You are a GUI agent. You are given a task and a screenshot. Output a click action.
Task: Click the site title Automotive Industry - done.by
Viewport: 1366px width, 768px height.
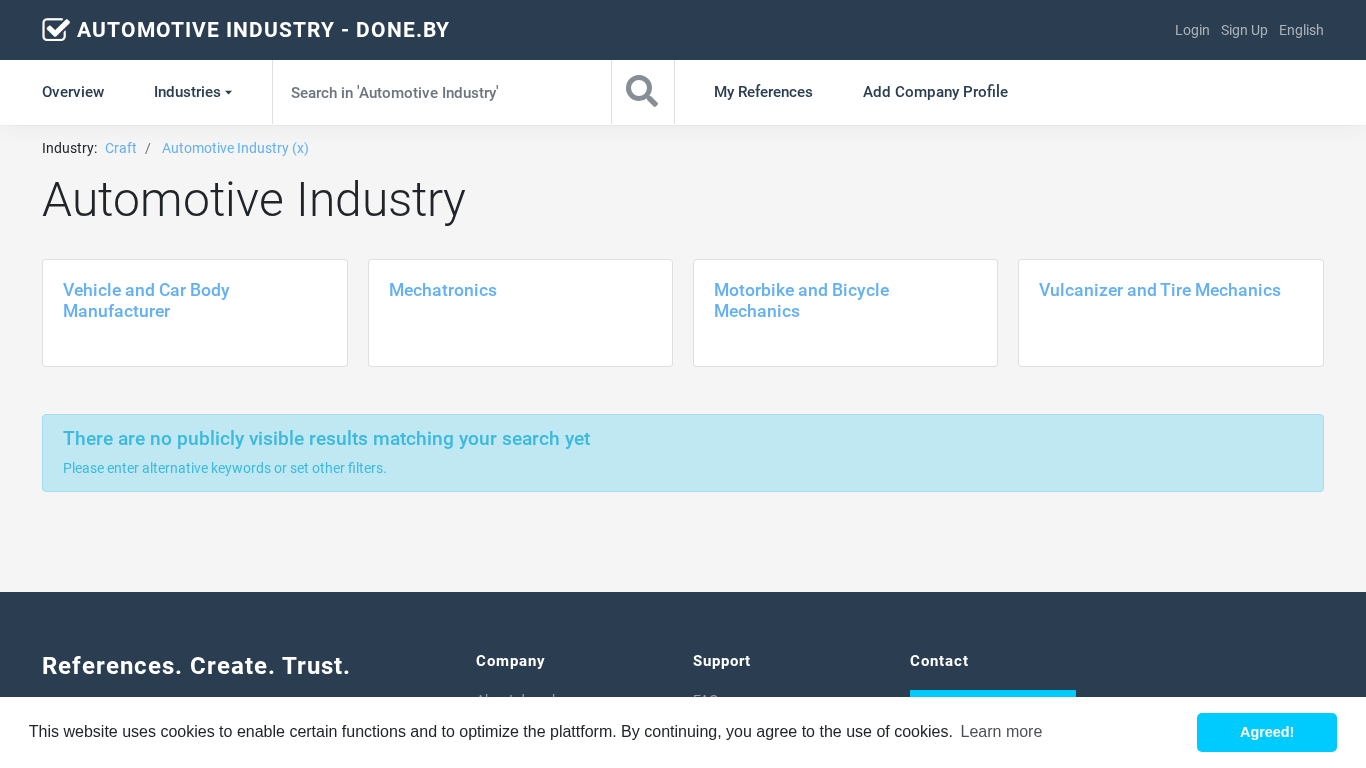click(x=263, y=30)
